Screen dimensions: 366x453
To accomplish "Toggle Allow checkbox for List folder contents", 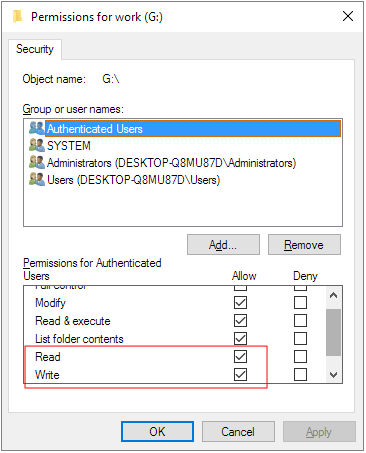I will coord(240,339).
